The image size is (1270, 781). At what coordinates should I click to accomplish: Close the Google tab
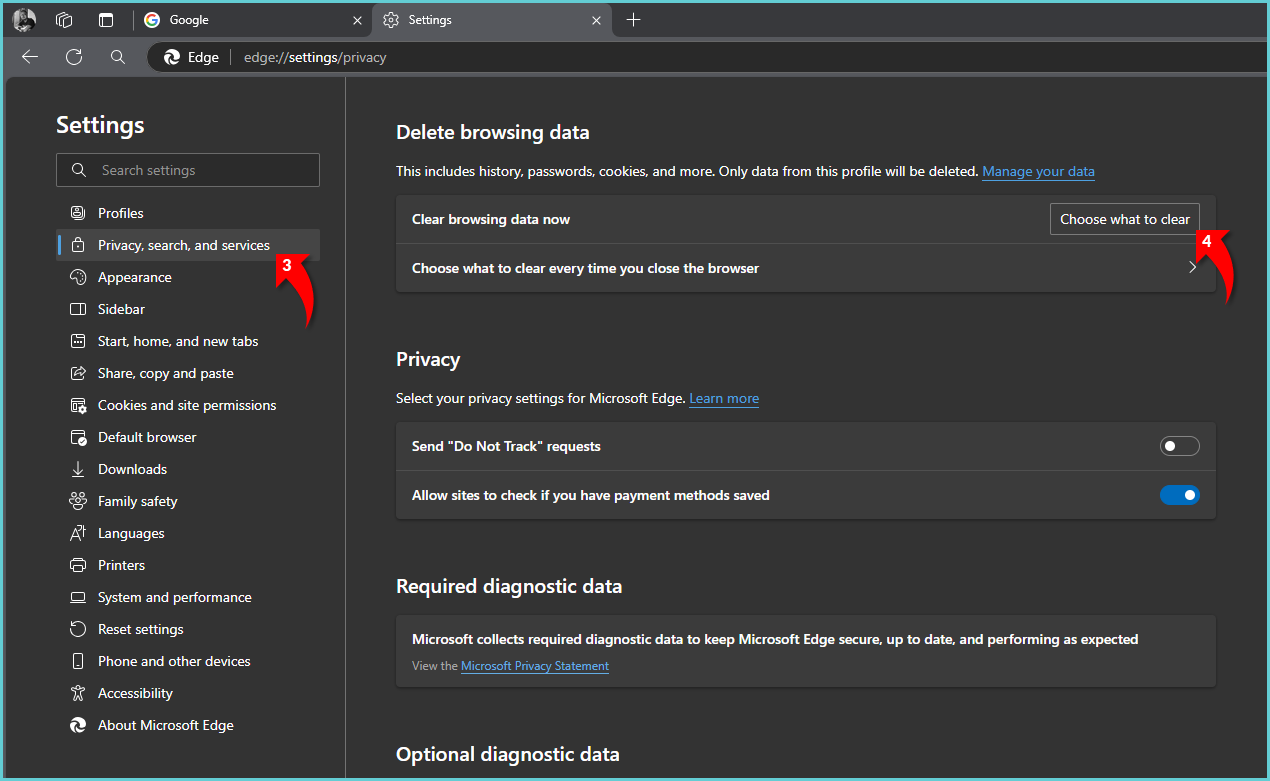tap(358, 20)
